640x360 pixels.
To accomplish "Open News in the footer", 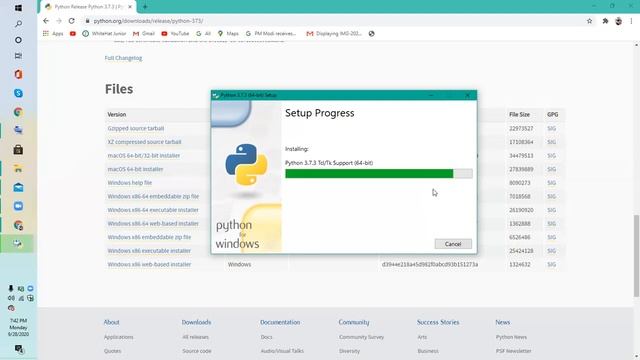I will [x=503, y=322].
